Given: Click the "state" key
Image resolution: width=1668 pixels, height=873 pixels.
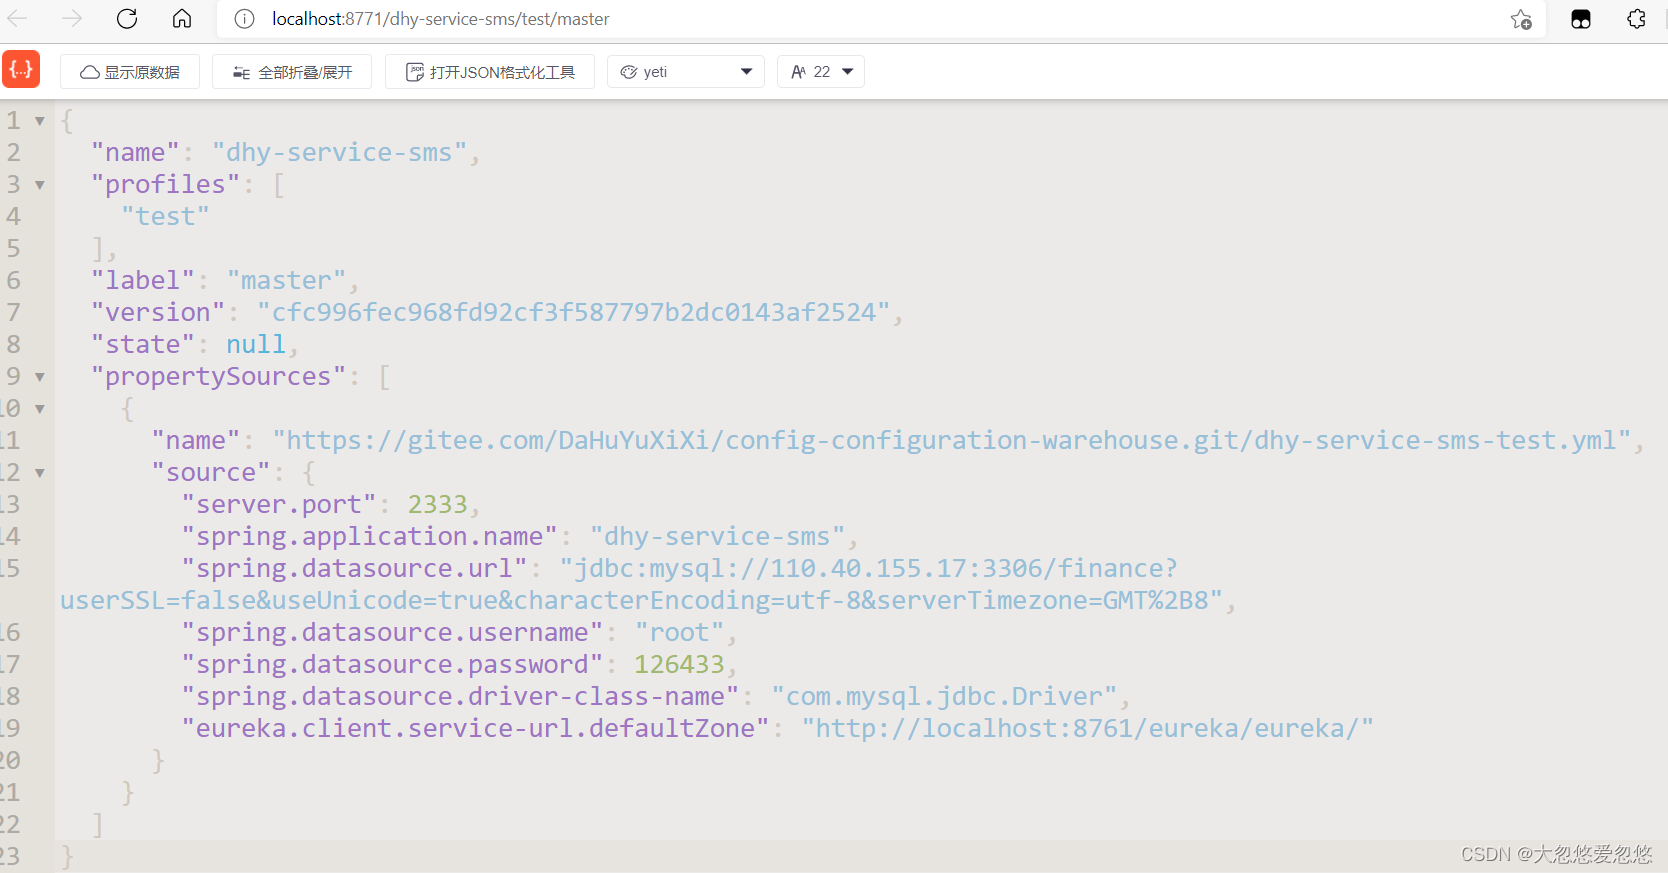Looking at the screenshot, I should (x=143, y=345).
